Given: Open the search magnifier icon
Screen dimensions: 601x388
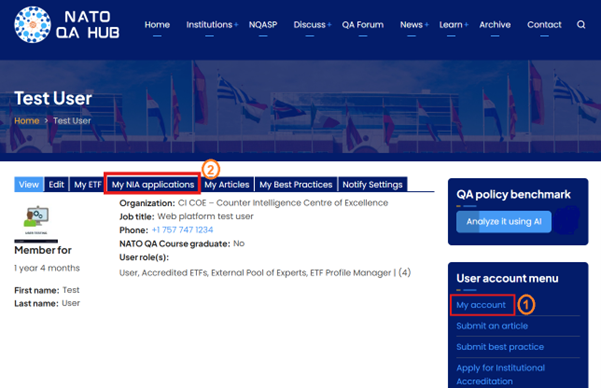Looking at the screenshot, I should [x=581, y=25].
